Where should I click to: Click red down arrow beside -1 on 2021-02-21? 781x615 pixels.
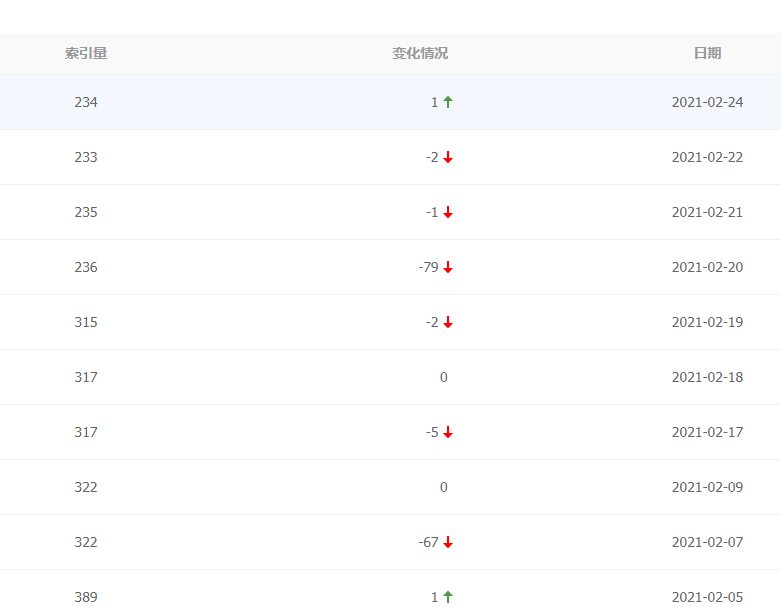tap(448, 212)
